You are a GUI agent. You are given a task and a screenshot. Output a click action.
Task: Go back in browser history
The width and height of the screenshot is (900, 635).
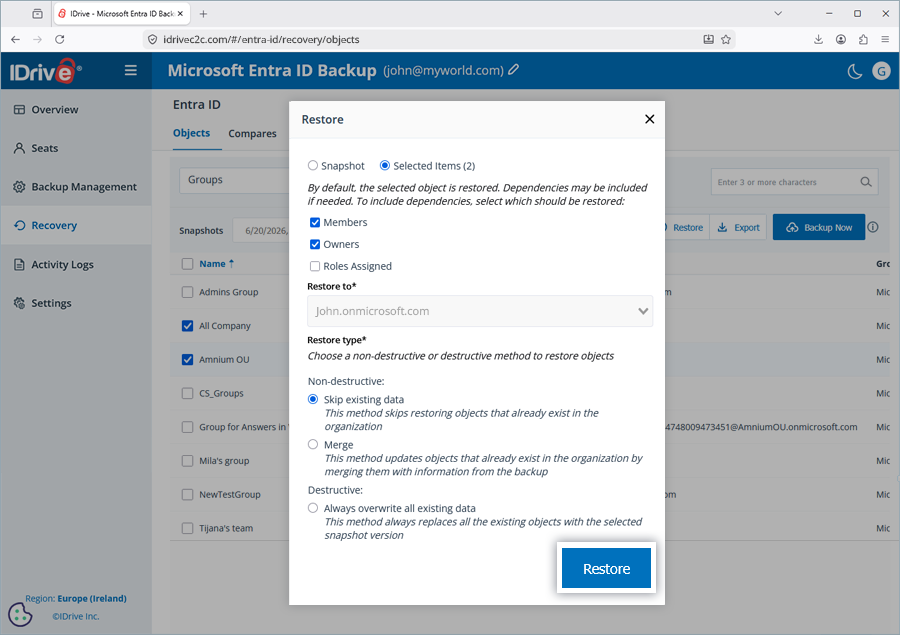[x=15, y=40]
